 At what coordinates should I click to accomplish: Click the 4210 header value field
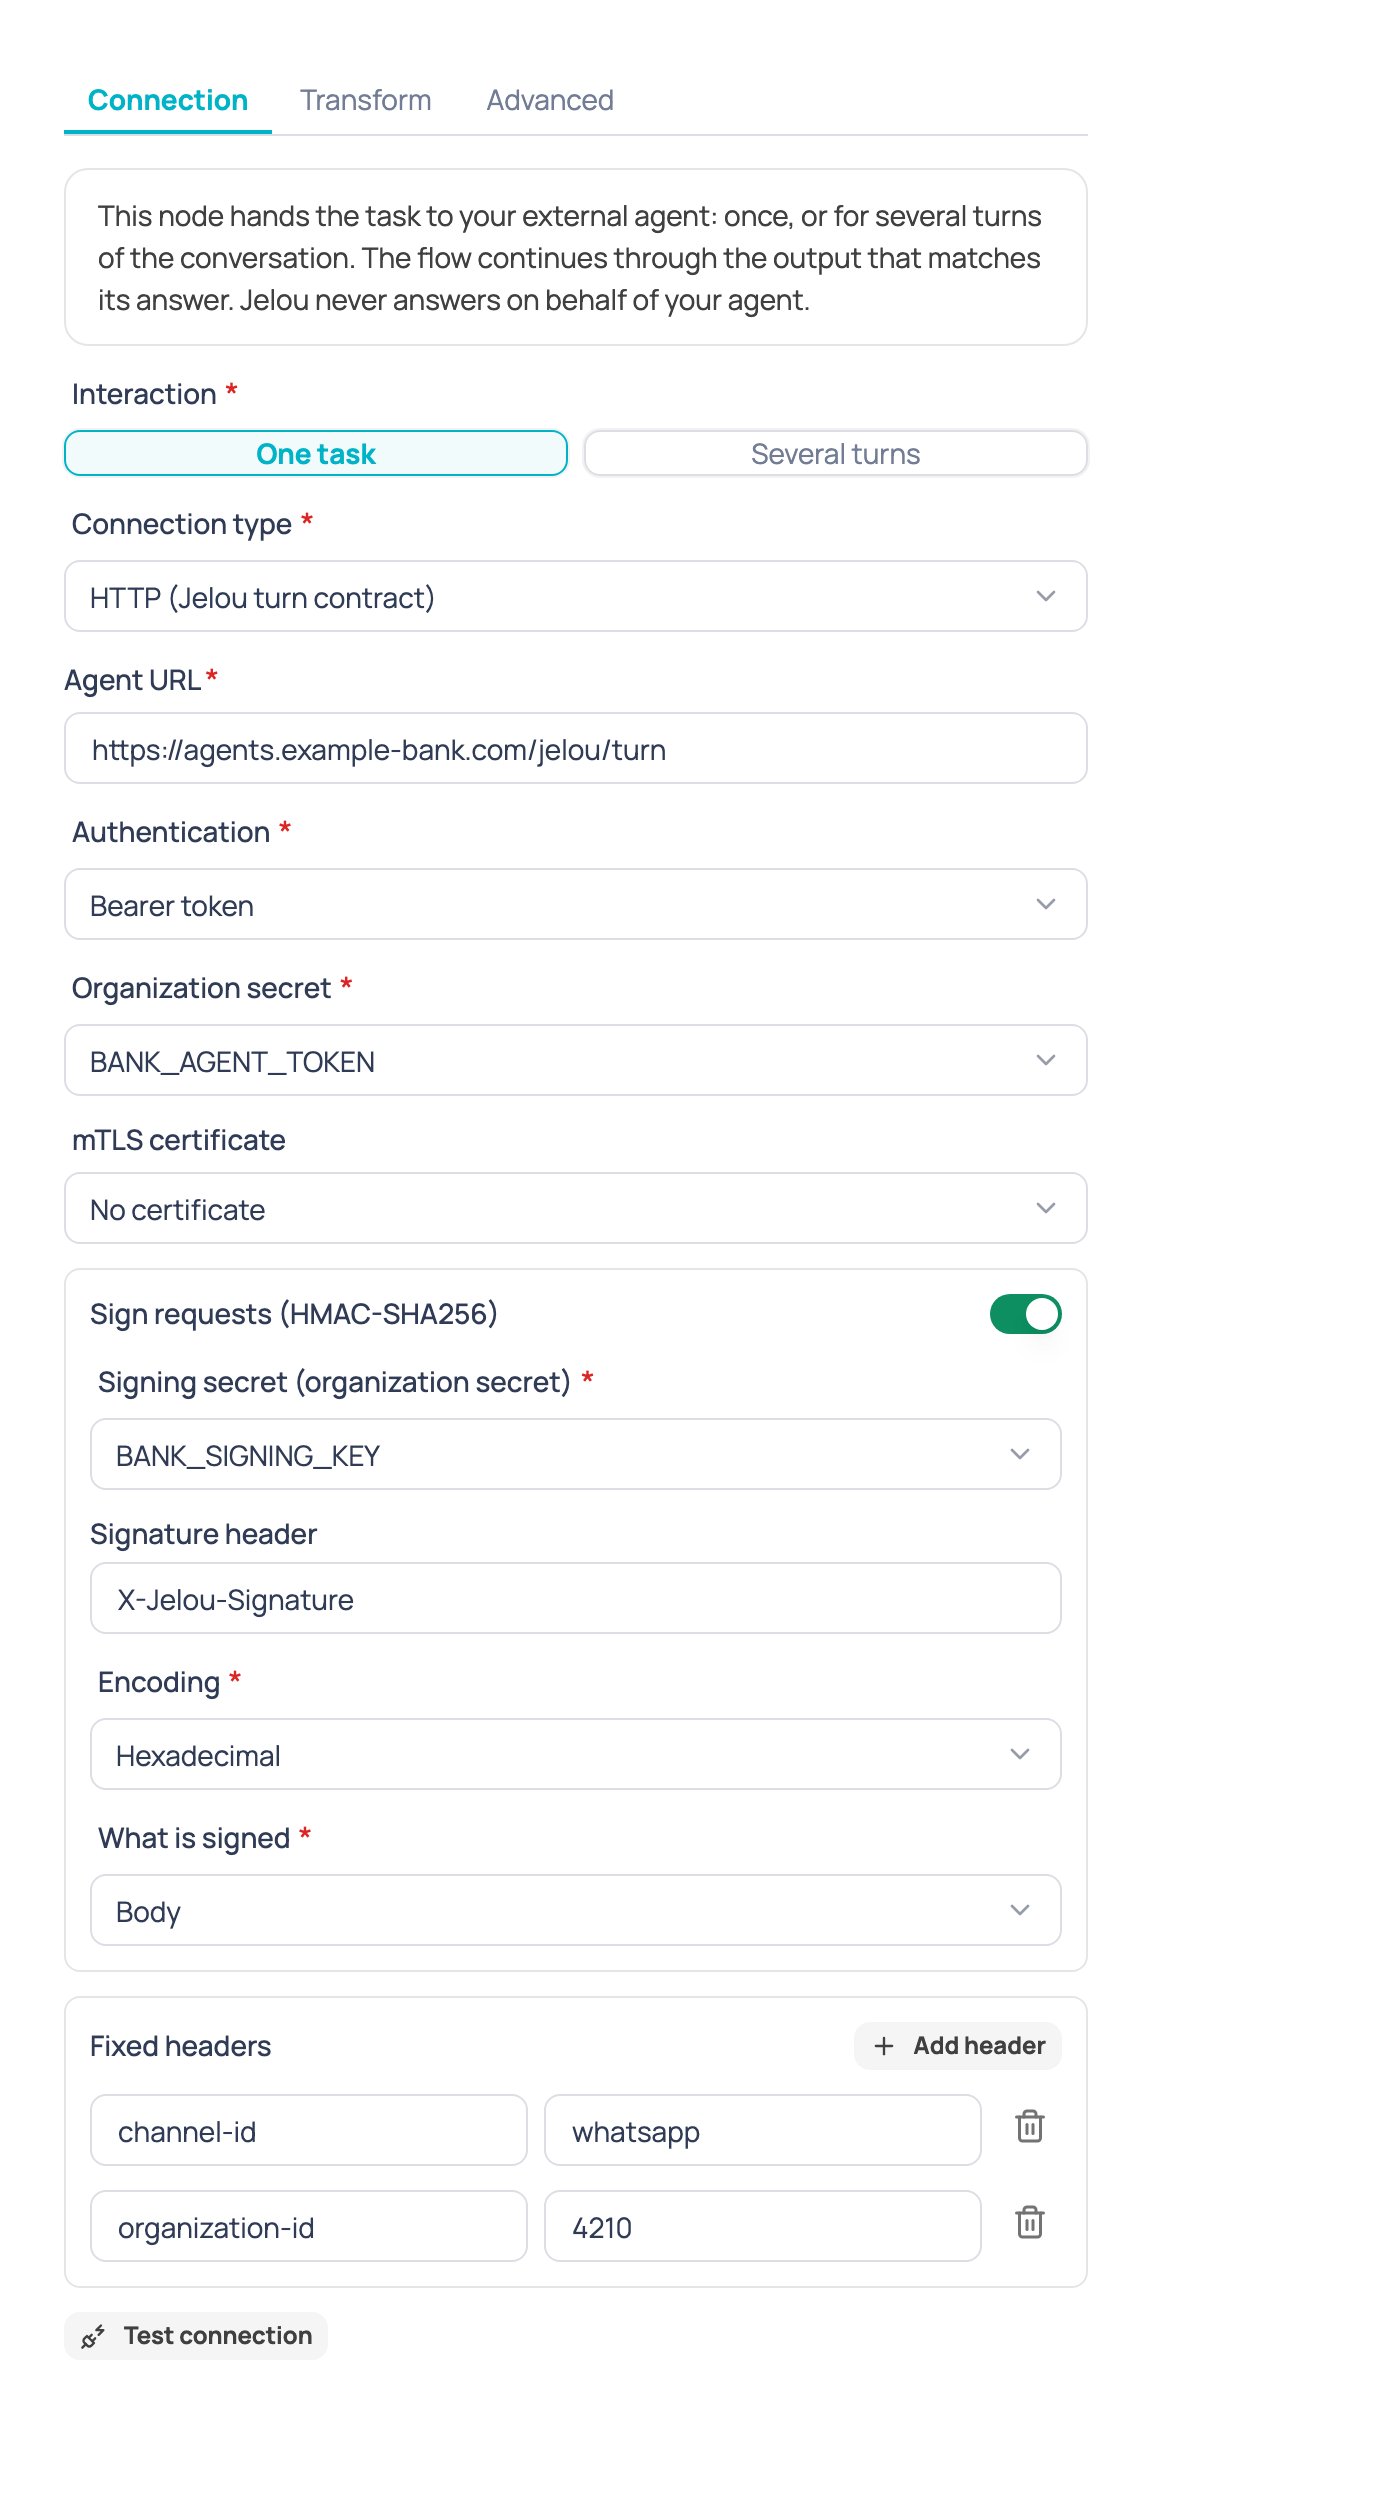763,2227
